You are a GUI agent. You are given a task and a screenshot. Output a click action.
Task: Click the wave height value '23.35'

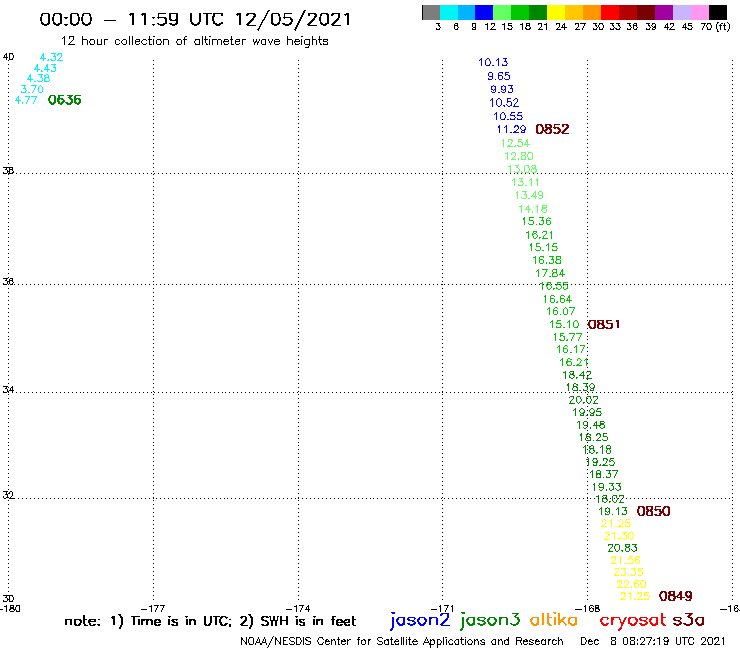point(628,572)
